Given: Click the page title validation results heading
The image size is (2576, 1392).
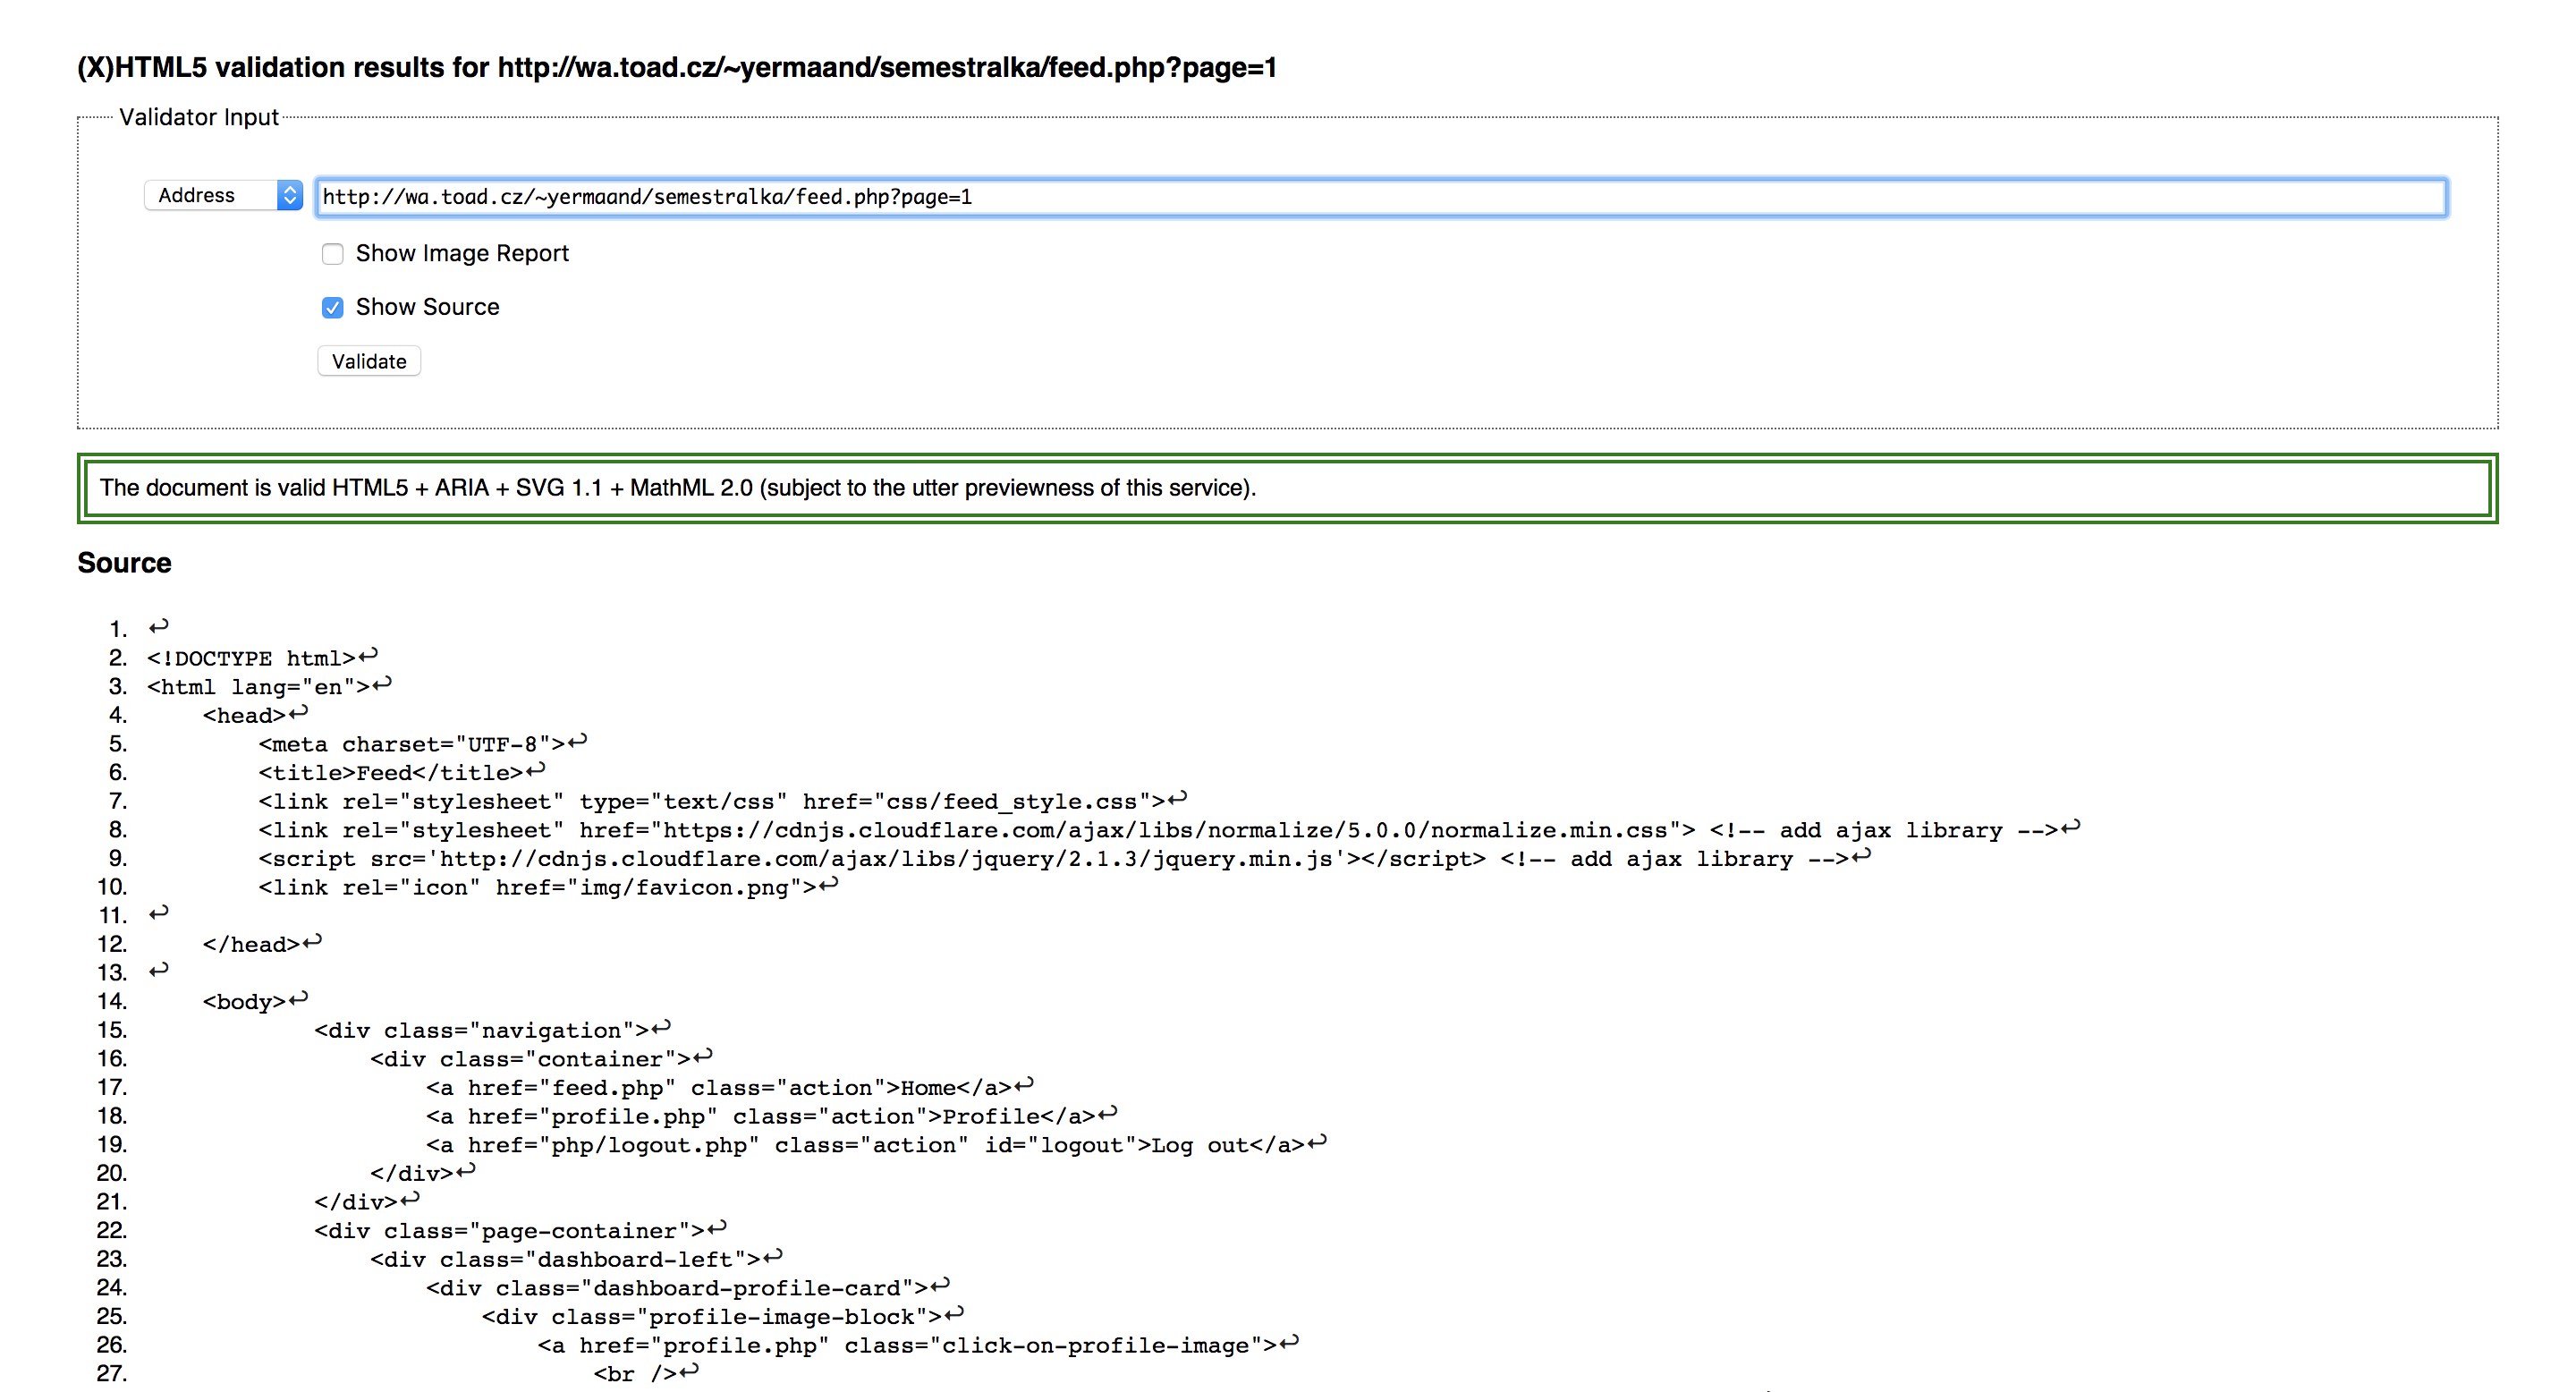Looking at the screenshot, I should coord(677,67).
